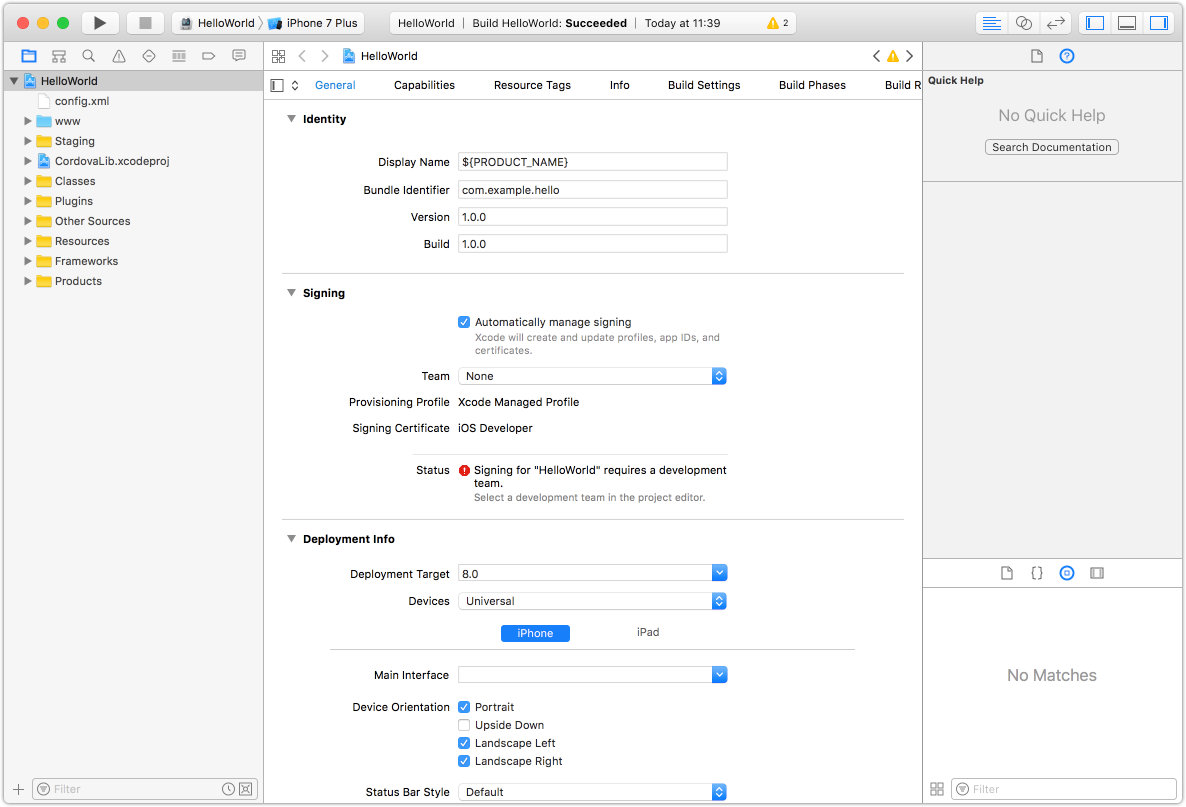Open the related items grid icon
The width and height of the screenshot is (1186, 807).
278,56
